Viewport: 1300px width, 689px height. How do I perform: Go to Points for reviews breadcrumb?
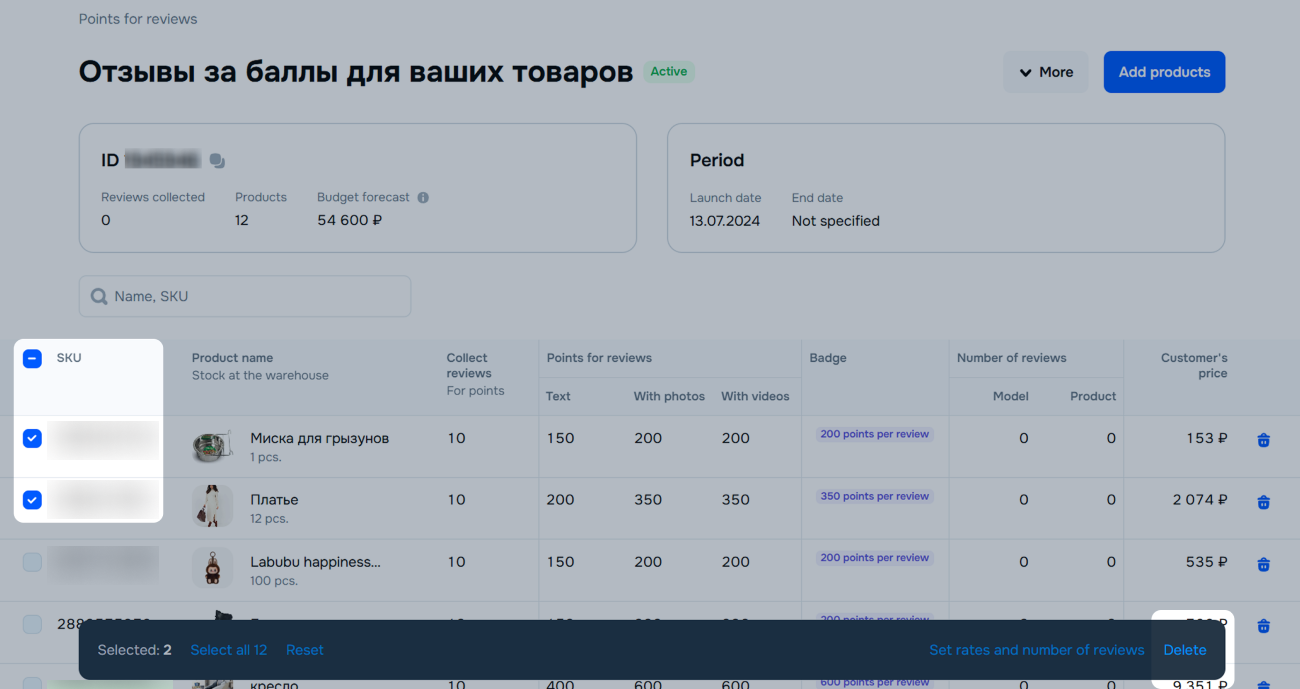138,19
